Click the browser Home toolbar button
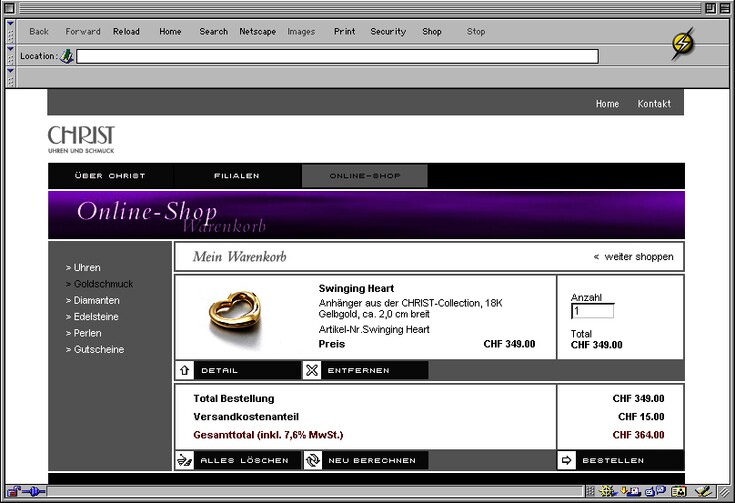 (170, 31)
